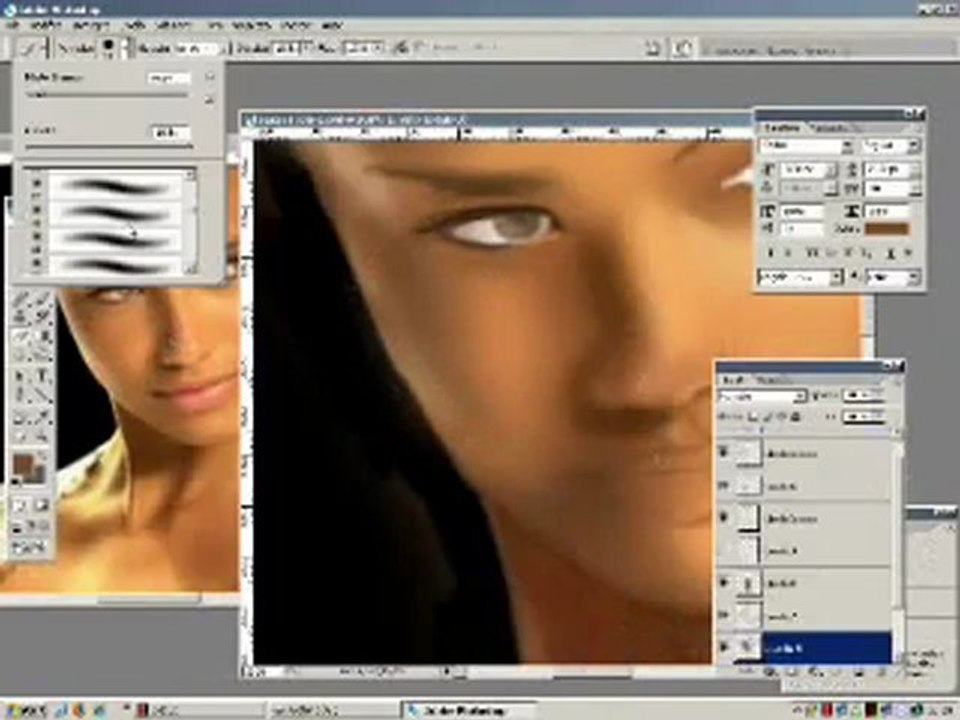Open the Layer menu
Screen dimensions: 960x720
click(x=134, y=25)
